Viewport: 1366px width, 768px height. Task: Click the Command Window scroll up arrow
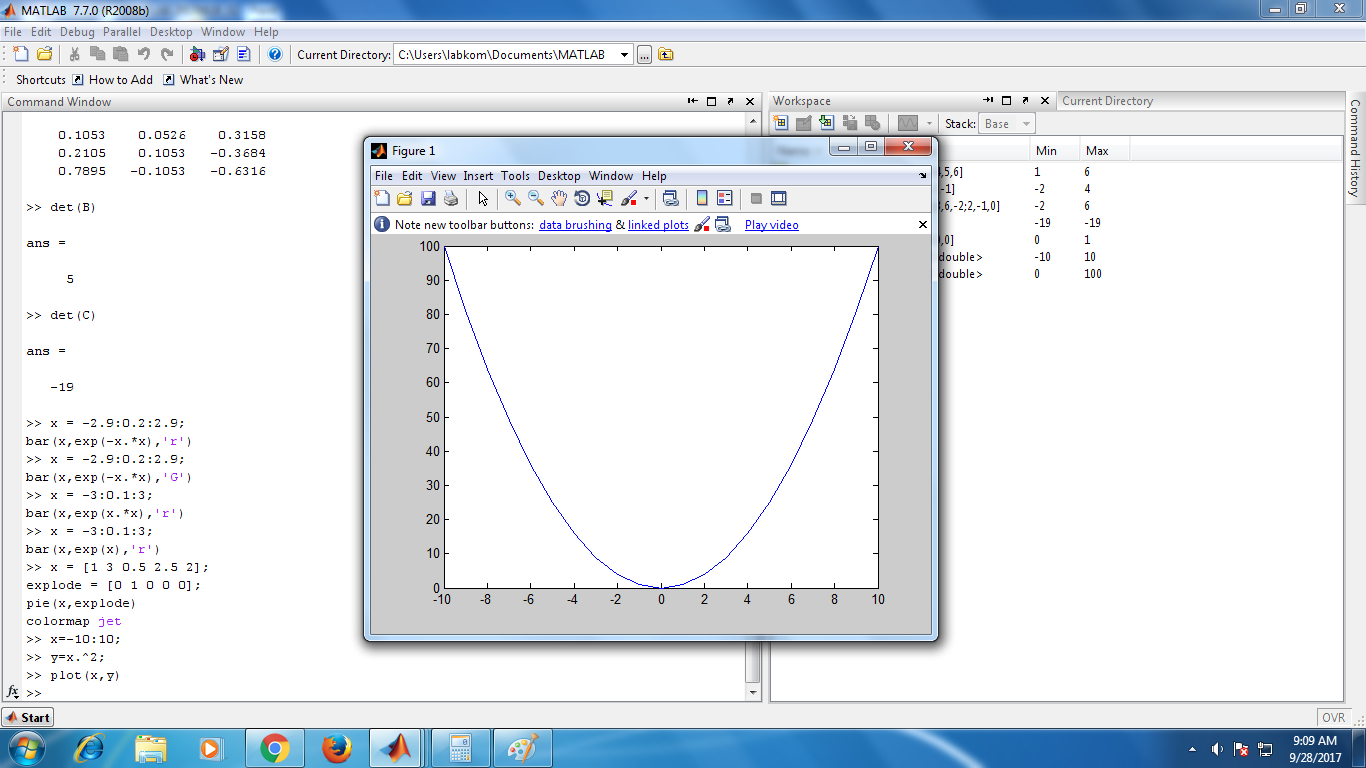click(753, 121)
